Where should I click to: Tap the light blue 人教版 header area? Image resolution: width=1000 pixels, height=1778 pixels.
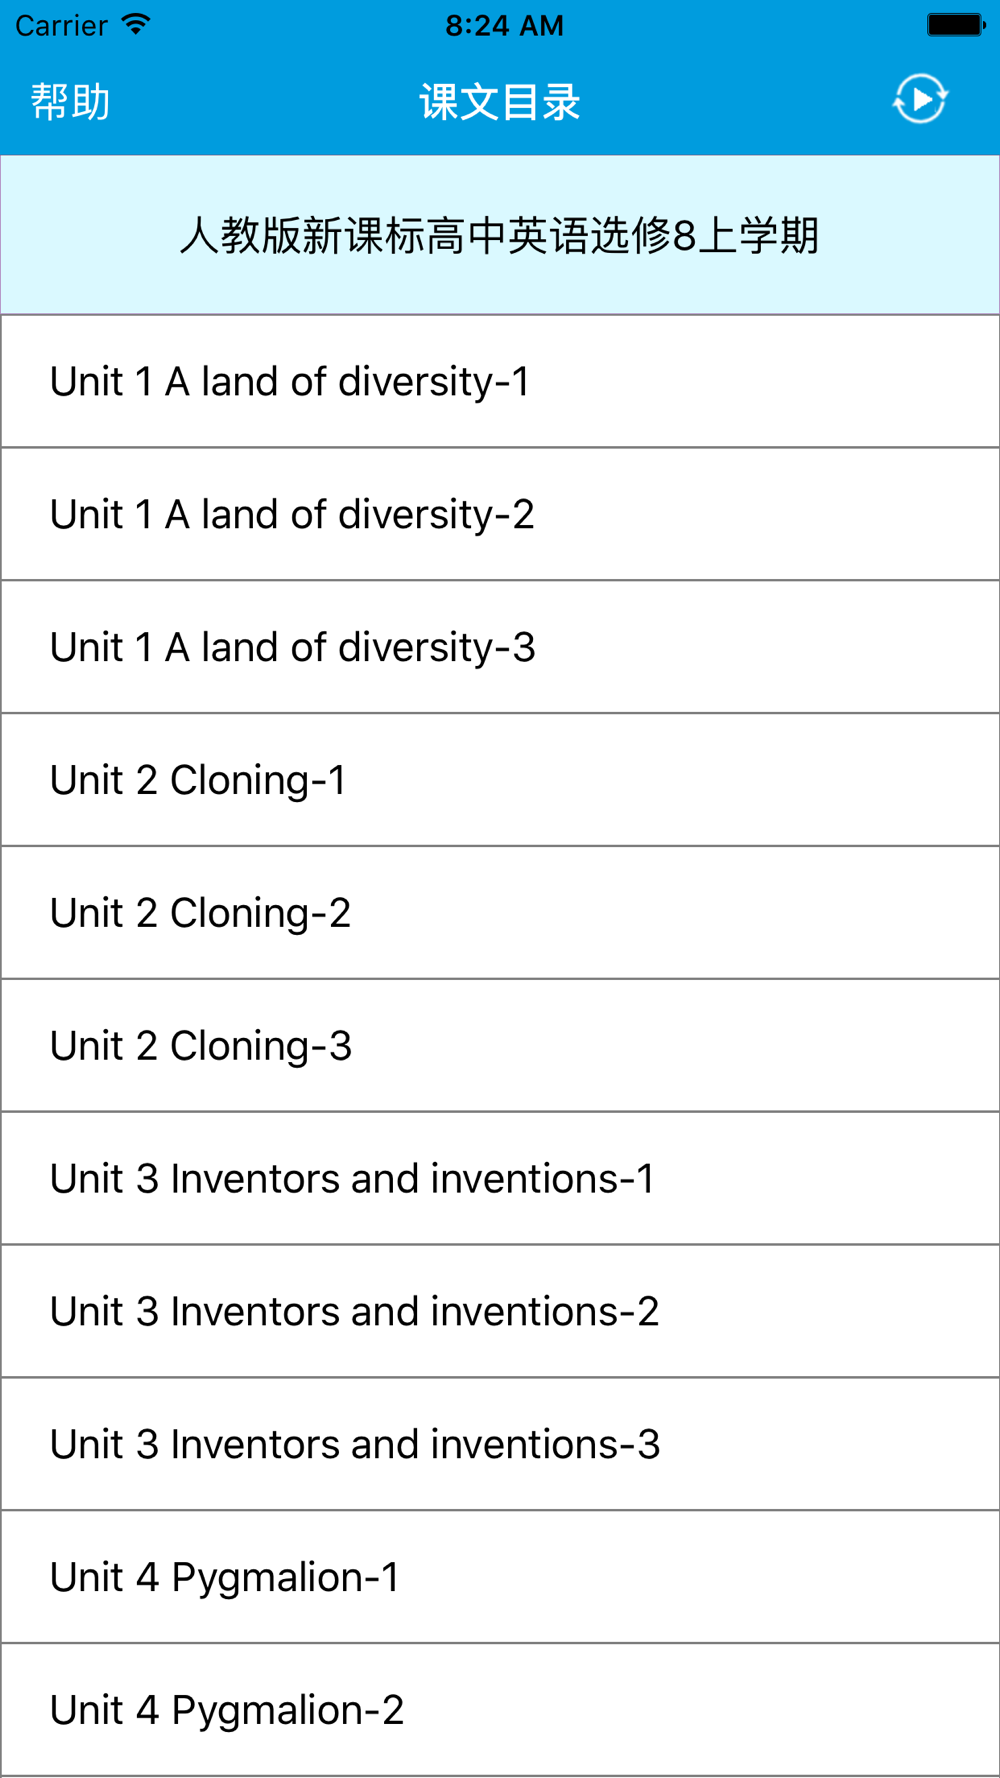(x=500, y=235)
